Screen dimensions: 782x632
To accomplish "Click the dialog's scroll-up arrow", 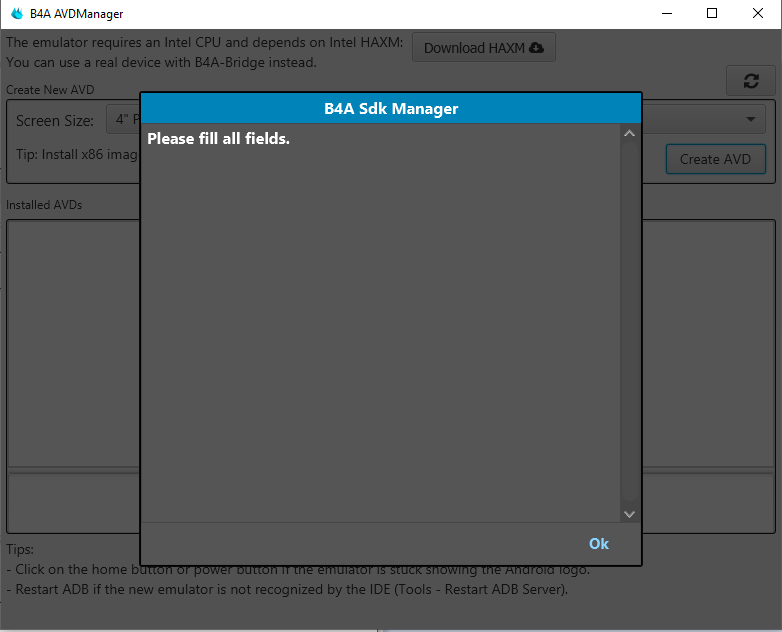I will (x=629, y=133).
